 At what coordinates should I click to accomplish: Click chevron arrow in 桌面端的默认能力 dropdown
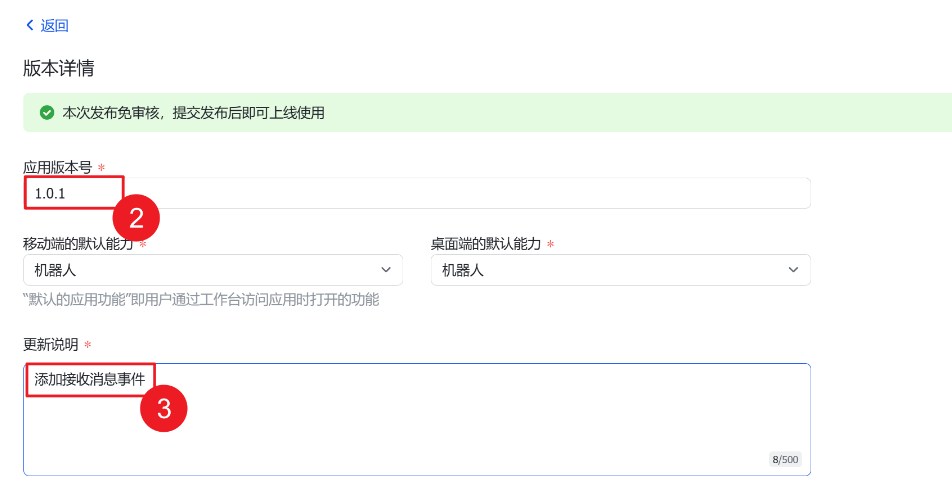tap(794, 270)
